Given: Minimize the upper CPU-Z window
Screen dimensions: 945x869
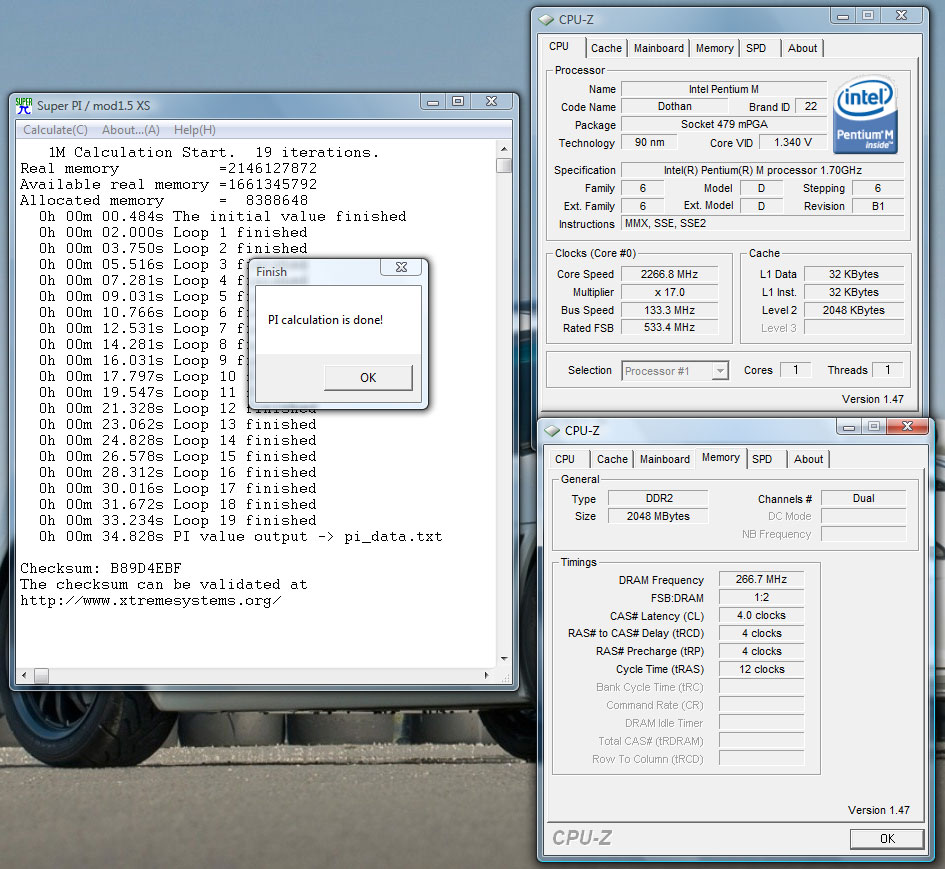Looking at the screenshot, I should 843,16.
